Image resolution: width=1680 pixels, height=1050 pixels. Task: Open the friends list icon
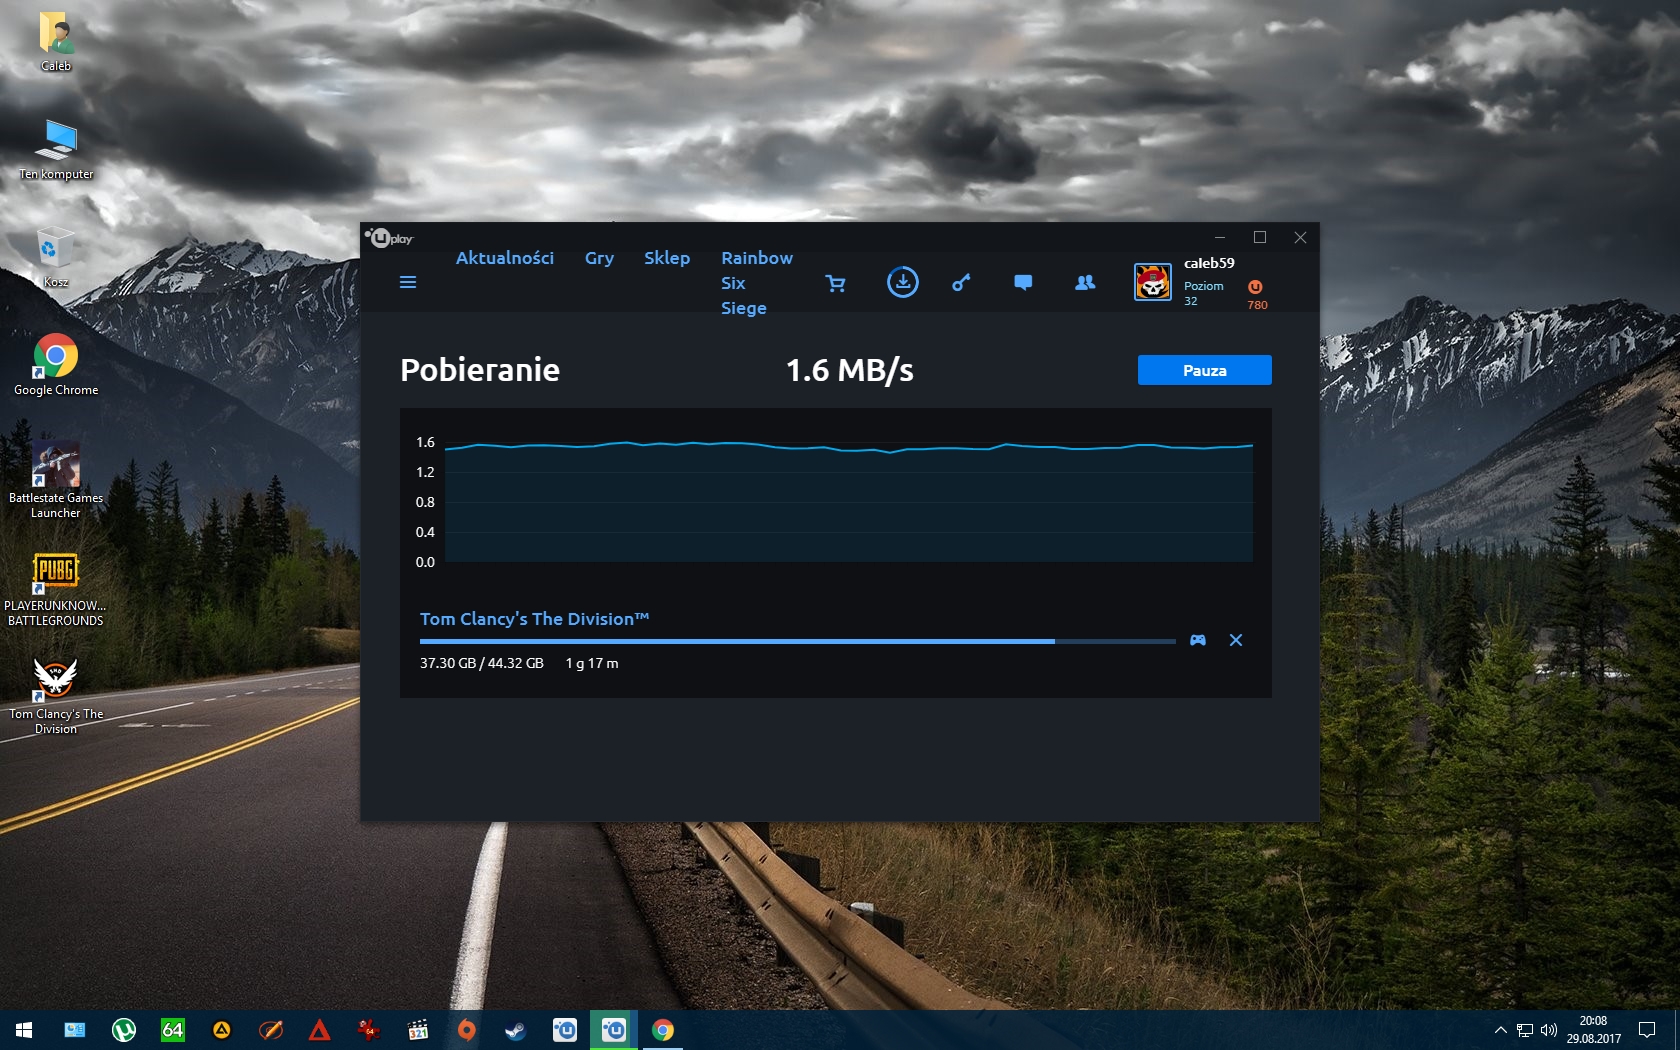pyautogui.click(x=1085, y=283)
